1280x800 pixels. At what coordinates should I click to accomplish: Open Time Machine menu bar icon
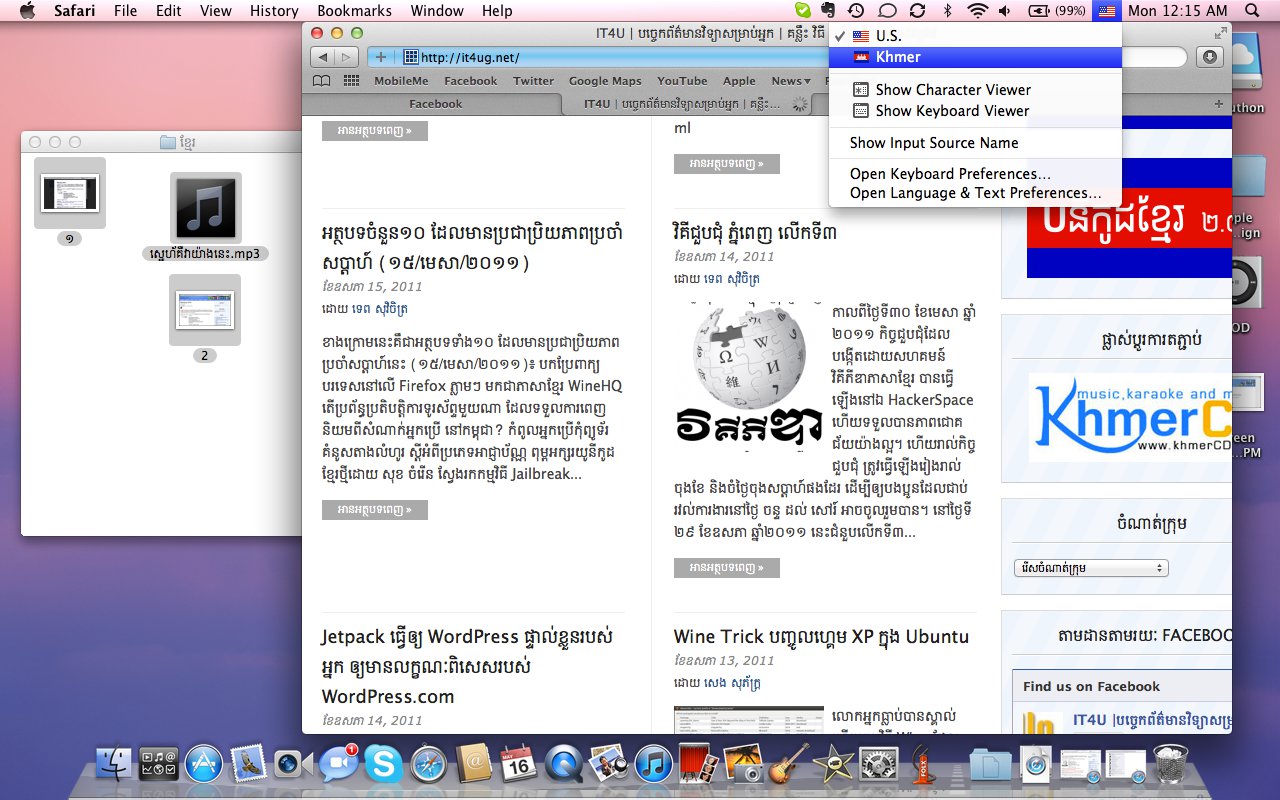tap(856, 11)
